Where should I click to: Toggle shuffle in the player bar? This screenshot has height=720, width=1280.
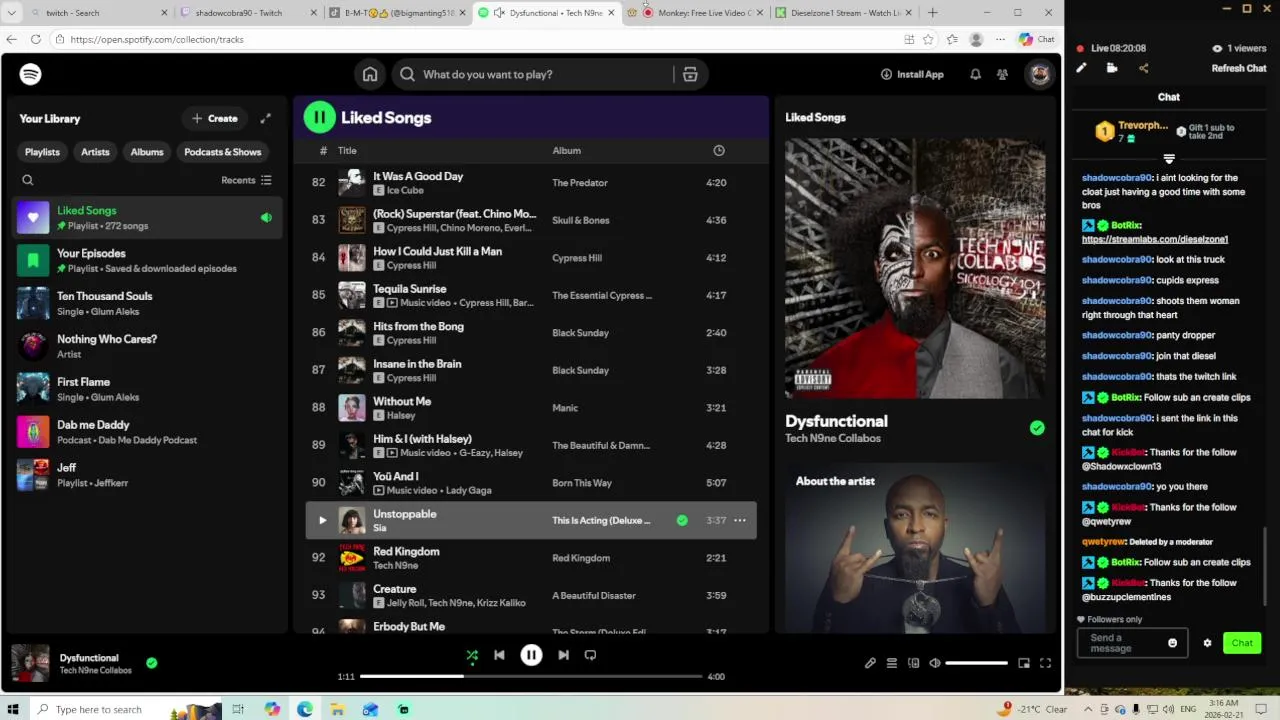[x=472, y=655]
